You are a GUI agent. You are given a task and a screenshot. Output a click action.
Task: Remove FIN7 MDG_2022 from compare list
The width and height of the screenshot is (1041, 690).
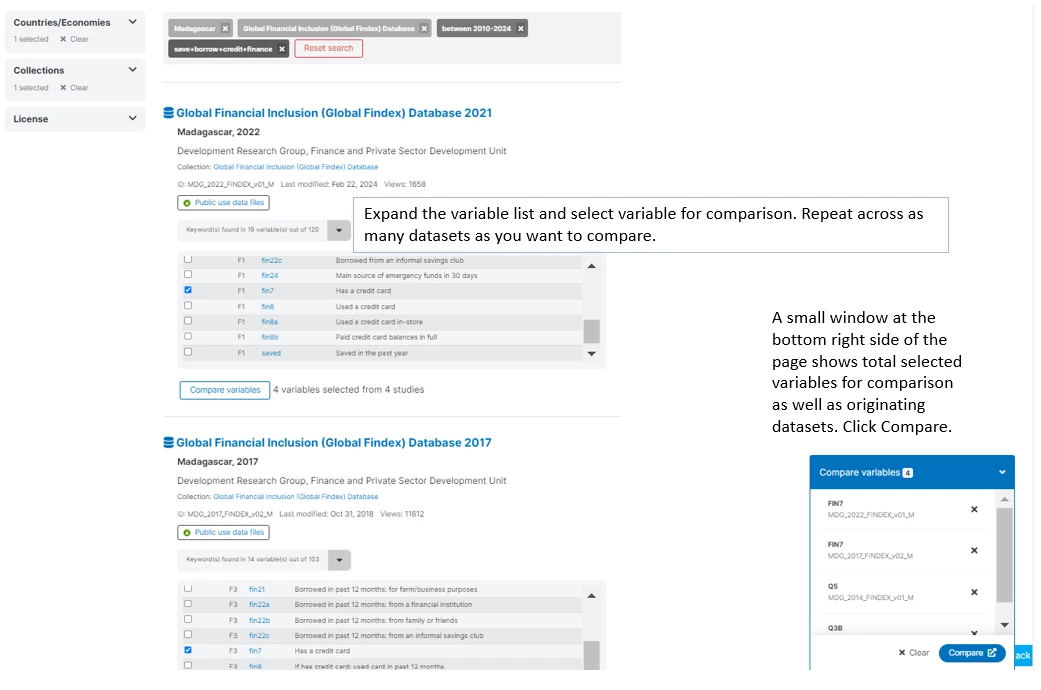974,509
